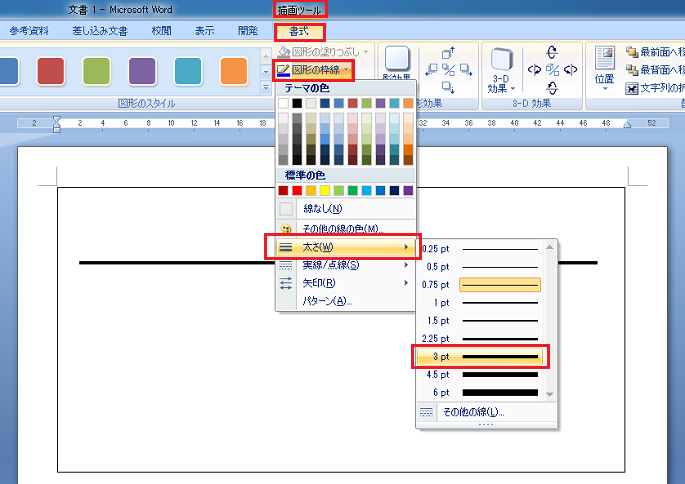Viewport: 685px width, 484px height.
Task: Apply the green shape style
Action: (x=97, y=71)
